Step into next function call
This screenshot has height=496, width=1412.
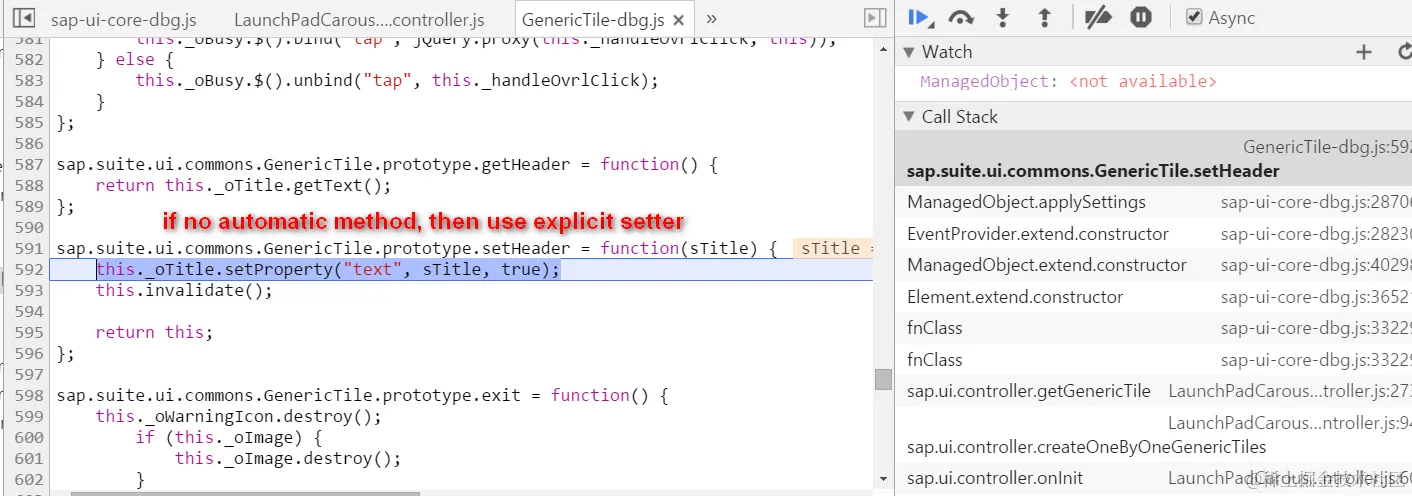click(x=1003, y=17)
